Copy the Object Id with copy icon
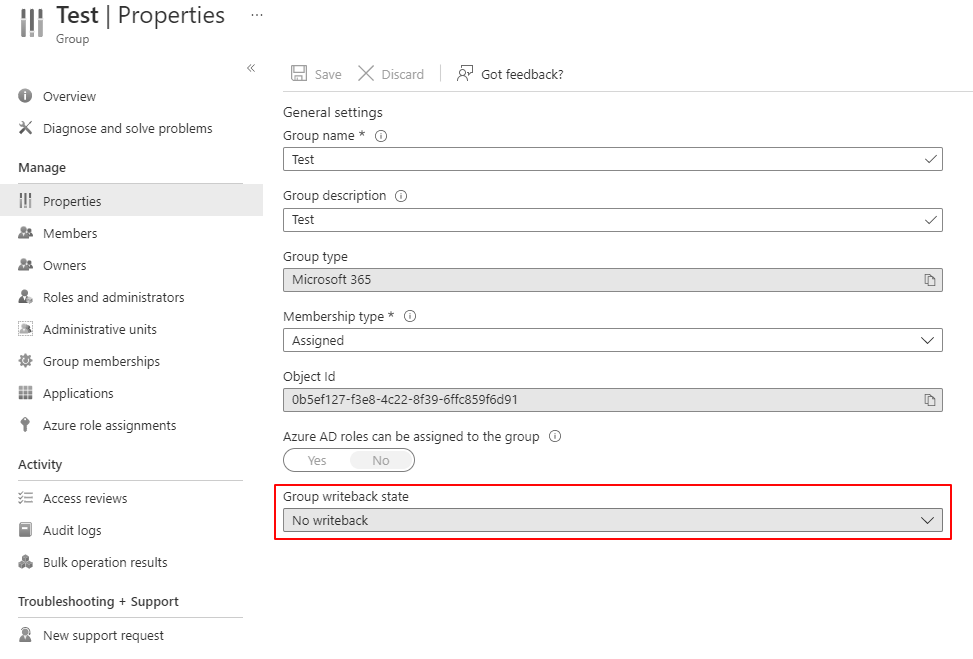 [x=930, y=400]
